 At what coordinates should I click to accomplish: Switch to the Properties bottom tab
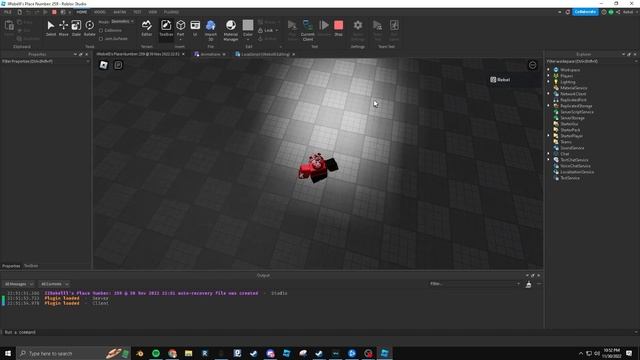[x=11, y=266]
